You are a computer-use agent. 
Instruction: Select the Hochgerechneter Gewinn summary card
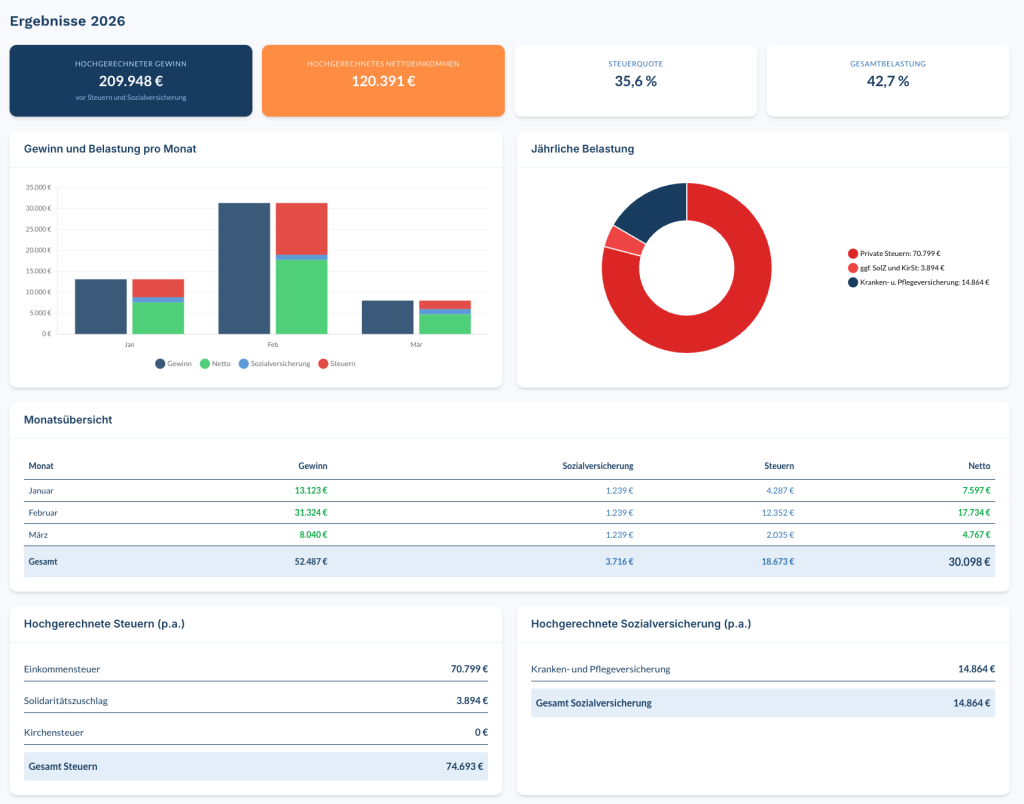[131, 80]
